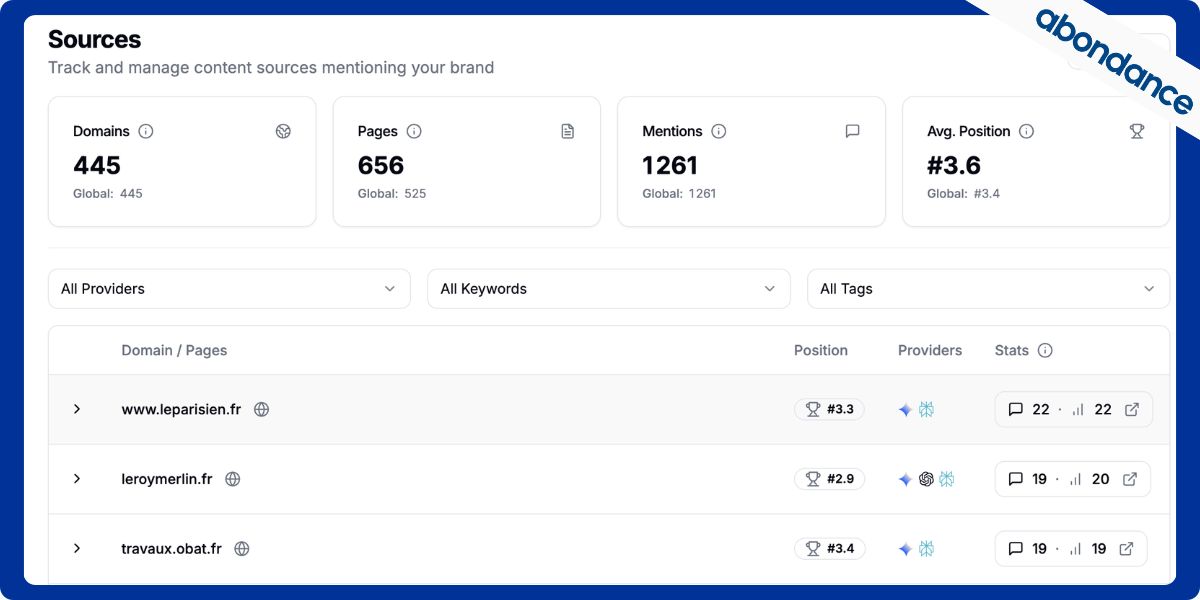Click the Providers column header
Viewport: 1200px width, 600px height.
930,350
